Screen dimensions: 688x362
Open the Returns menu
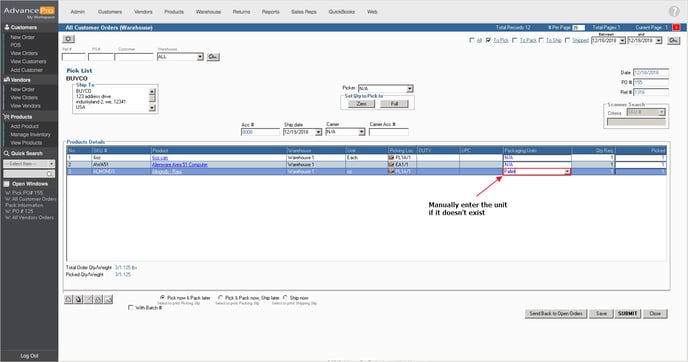(x=241, y=12)
